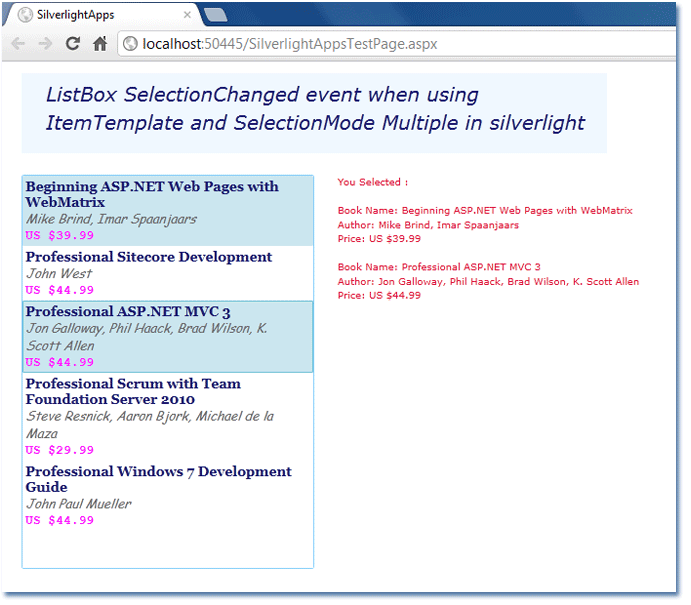691x605 pixels.
Task: Open the home page via the house icon
Action: [100, 44]
